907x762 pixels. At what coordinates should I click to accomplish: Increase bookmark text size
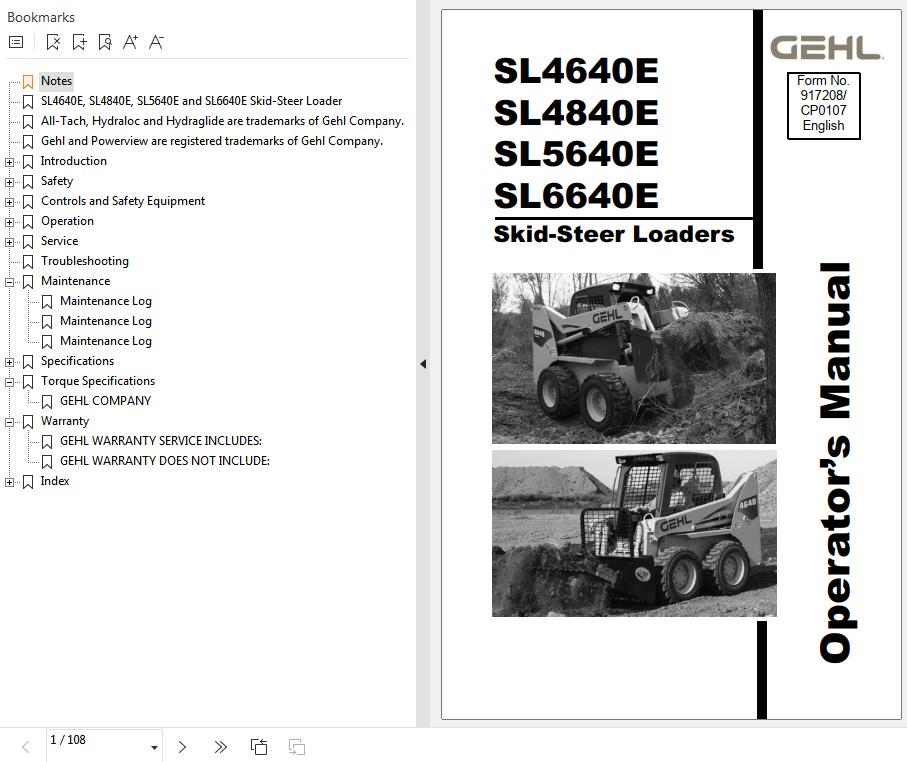pos(130,42)
